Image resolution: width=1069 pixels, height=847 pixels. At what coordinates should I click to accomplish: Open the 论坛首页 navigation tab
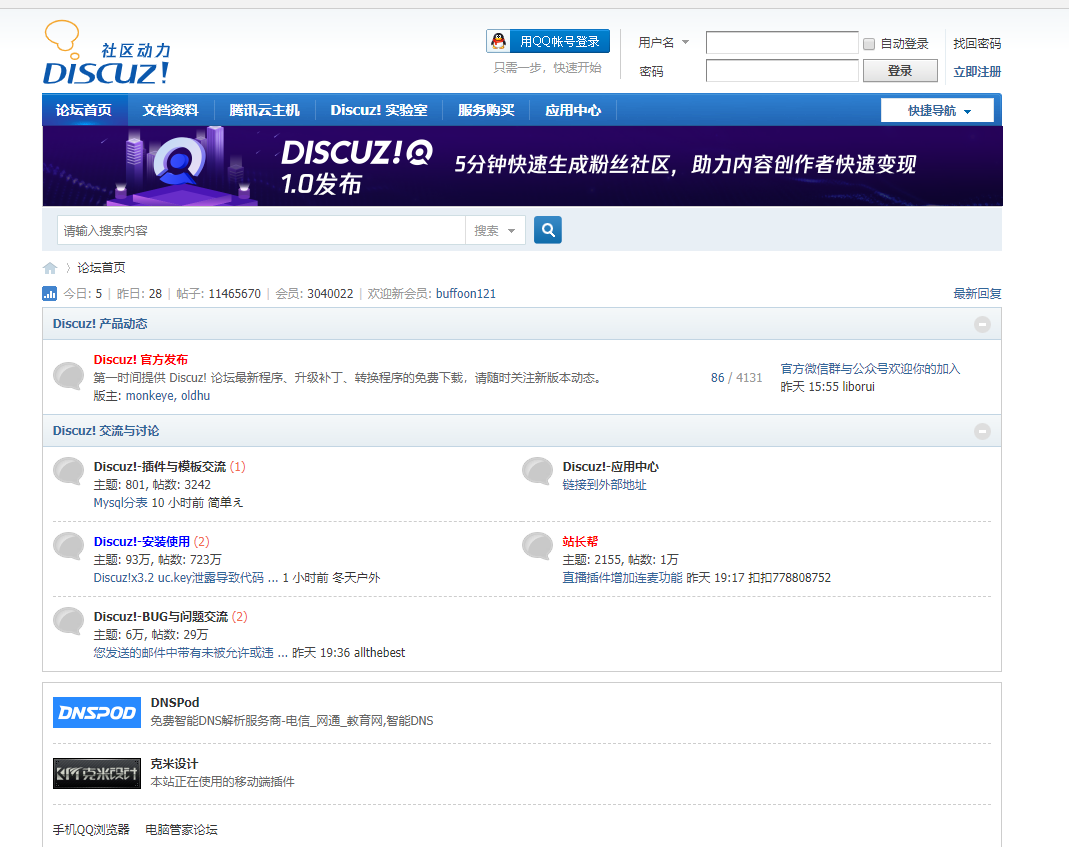tap(84, 110)
